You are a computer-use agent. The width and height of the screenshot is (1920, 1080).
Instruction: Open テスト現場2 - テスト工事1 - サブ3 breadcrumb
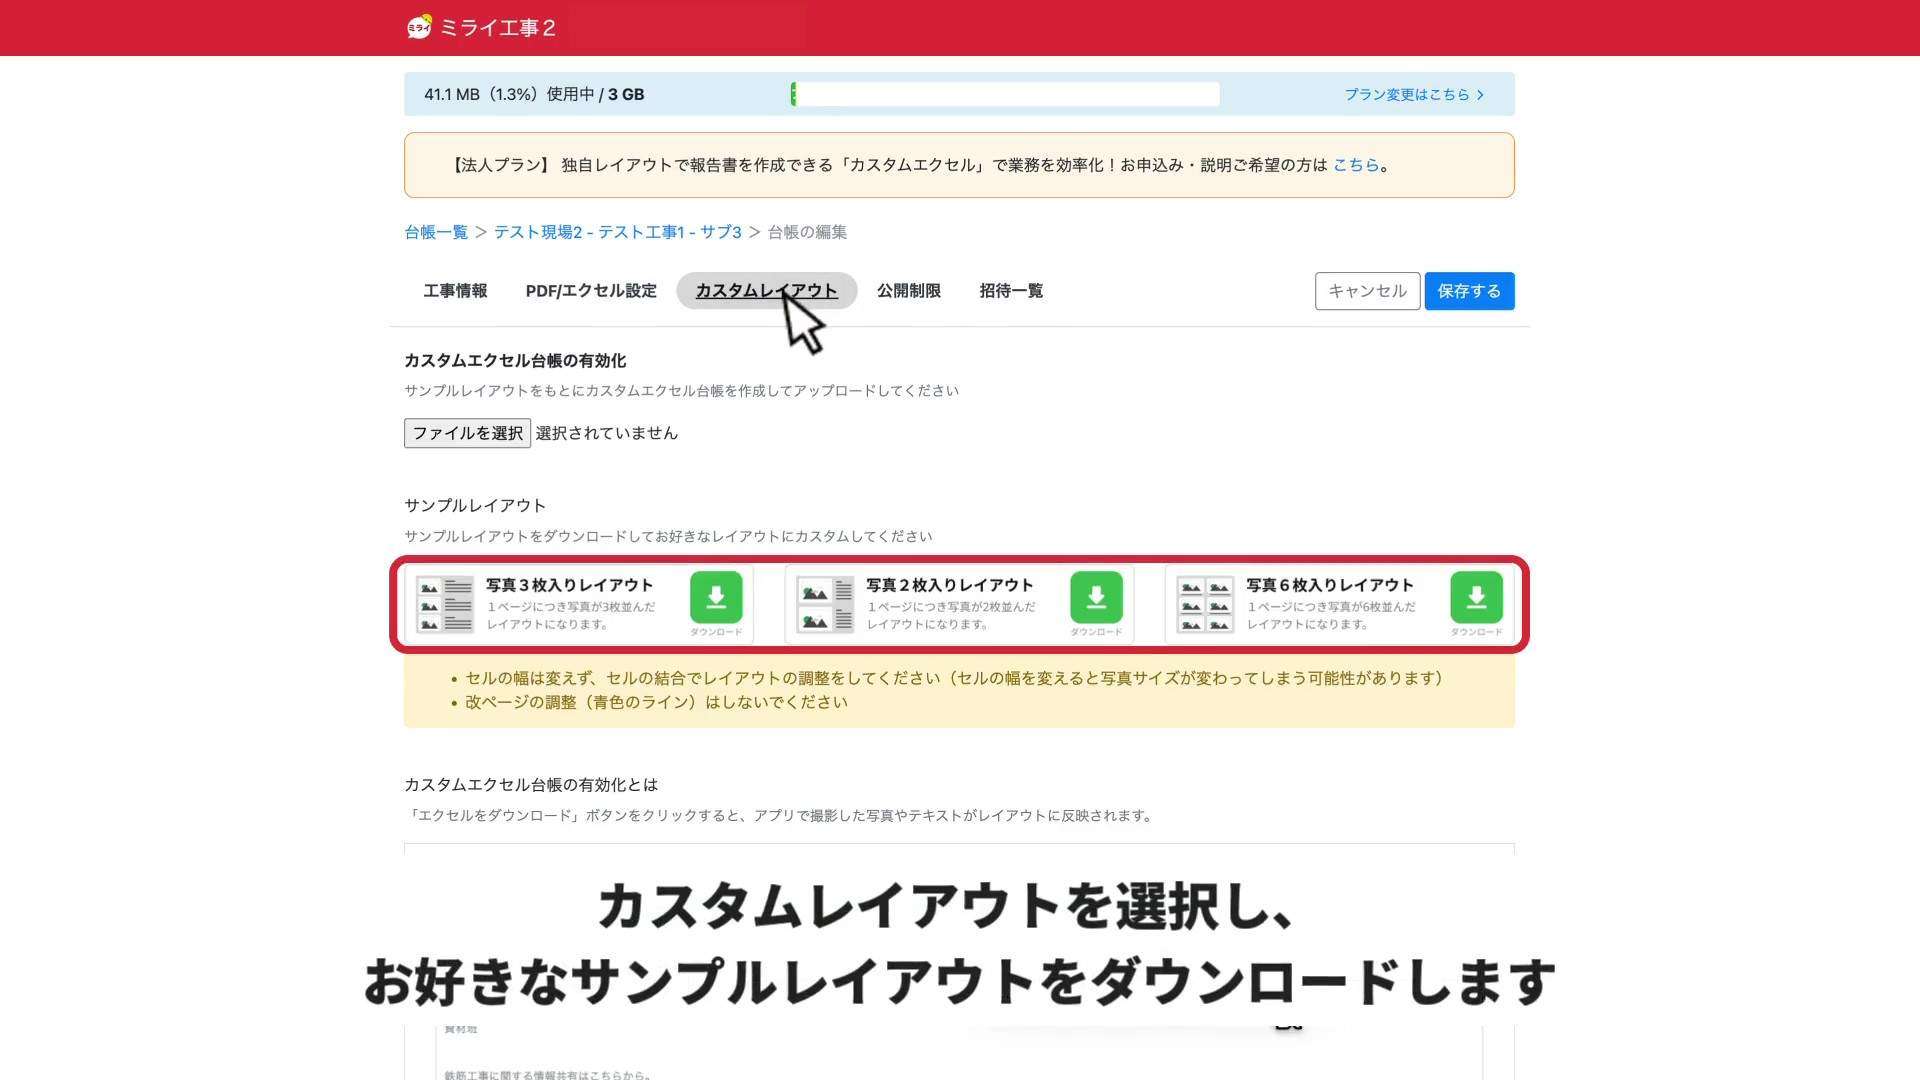pos(617,232)
